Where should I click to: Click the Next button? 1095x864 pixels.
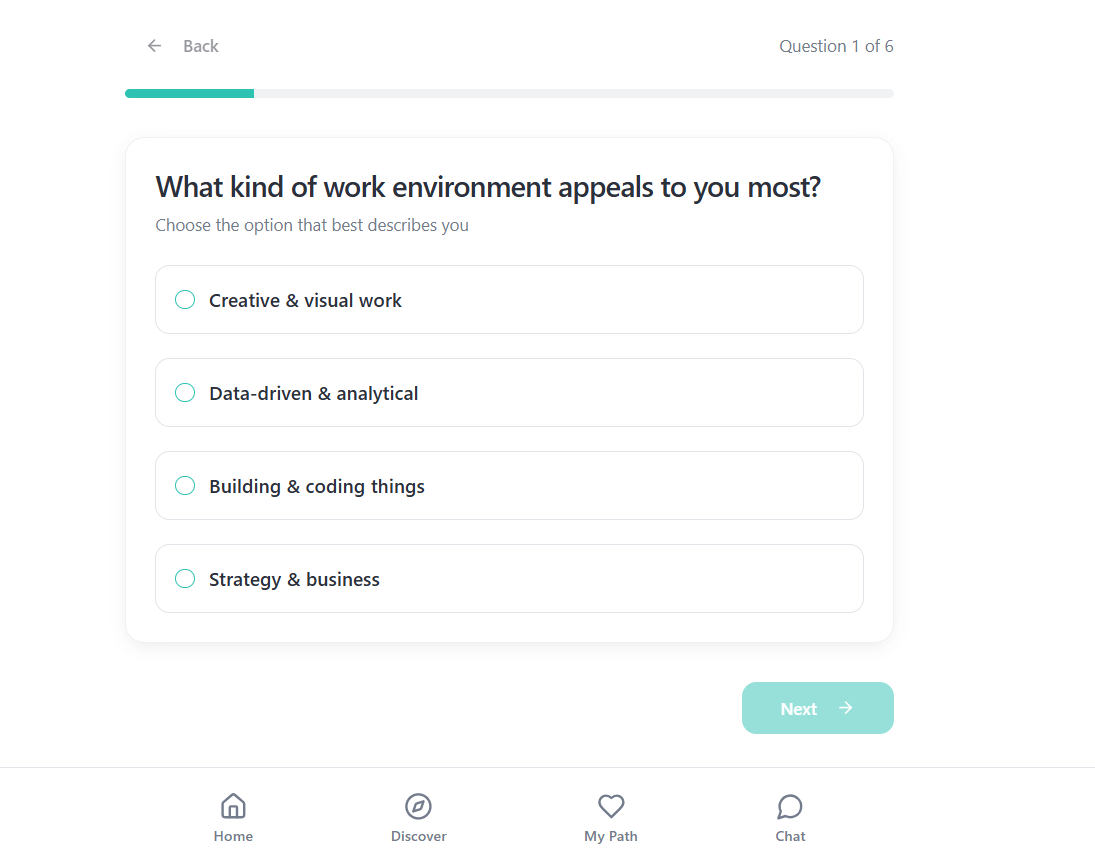click(x=817, y=708)
